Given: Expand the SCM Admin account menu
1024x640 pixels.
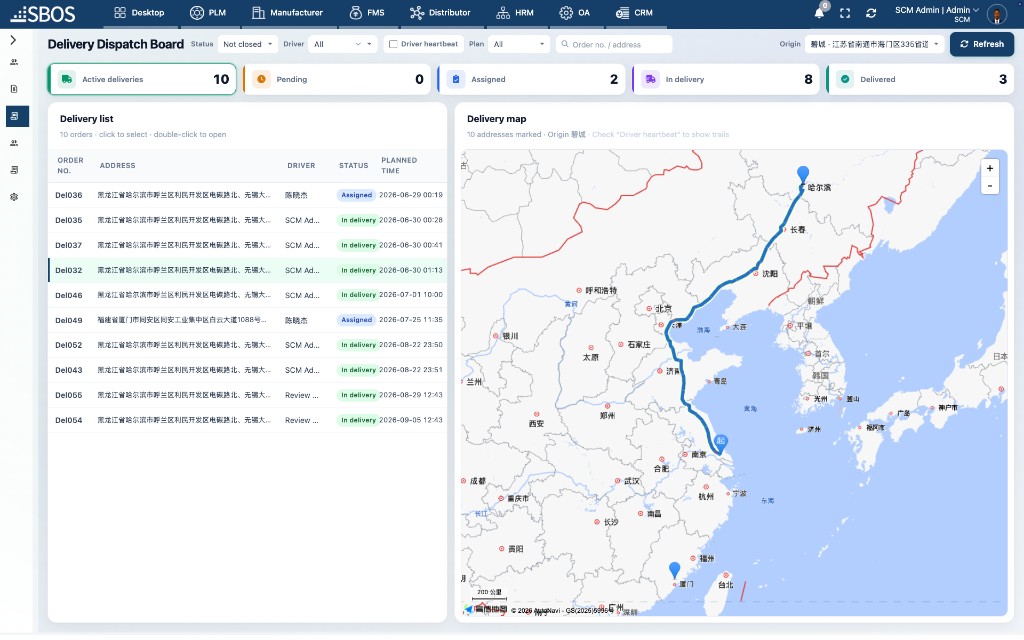Looking at the screenshot, I should tap(936, 14).
